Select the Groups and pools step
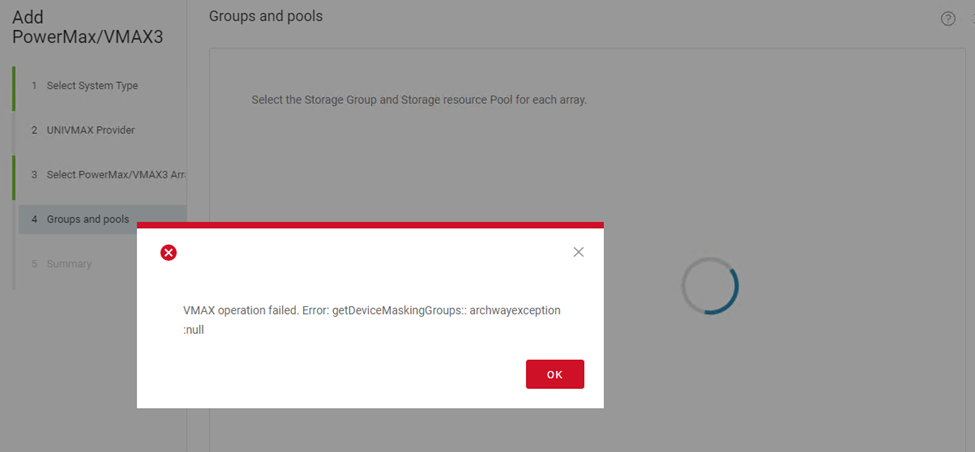The height and width of the screenshot is (452, 975). pyautogui.click(x=88, y=219)
